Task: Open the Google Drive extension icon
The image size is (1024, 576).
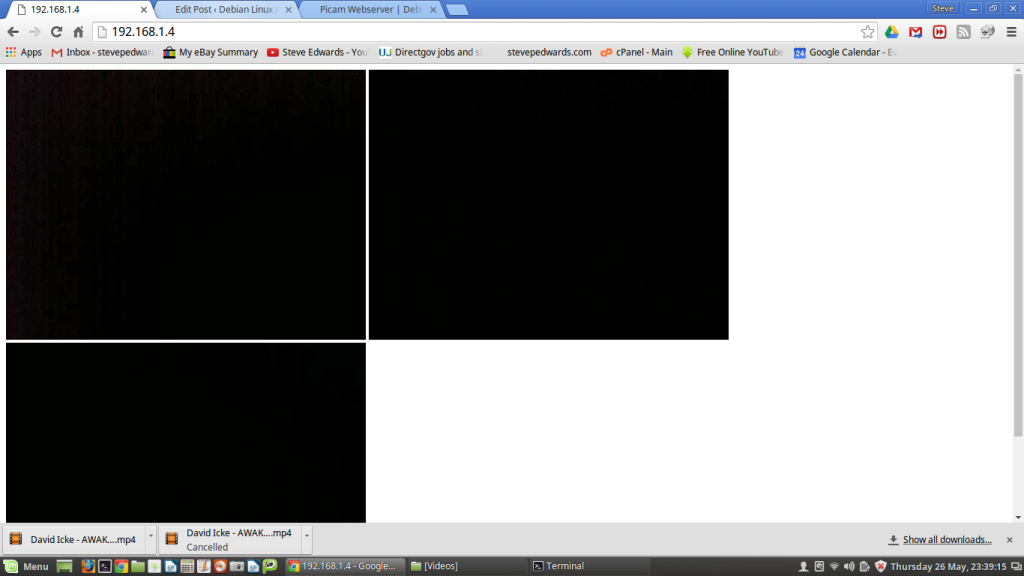Action: pos(891,31)
